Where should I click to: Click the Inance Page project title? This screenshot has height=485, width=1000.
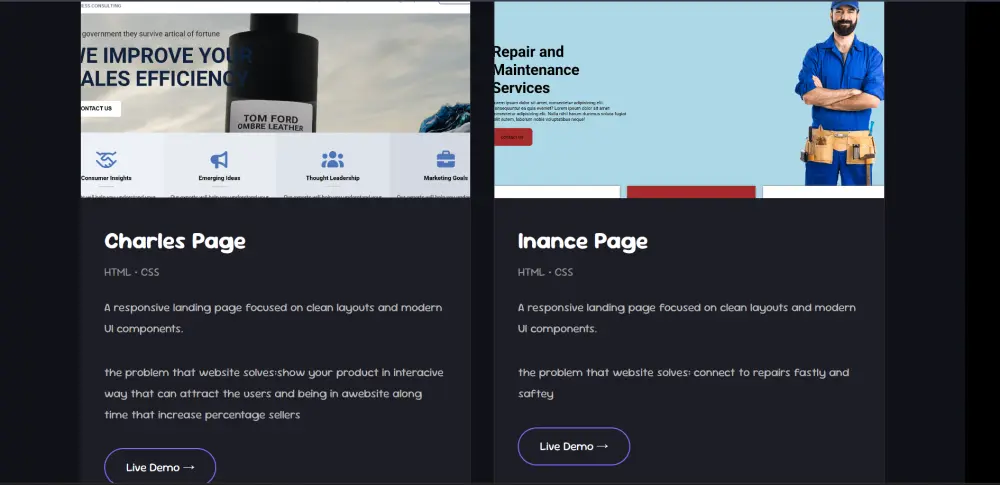coord(583,241)
